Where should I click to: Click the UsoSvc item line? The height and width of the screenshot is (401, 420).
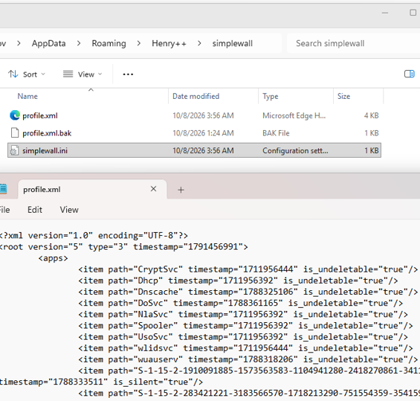click(243, 337)
